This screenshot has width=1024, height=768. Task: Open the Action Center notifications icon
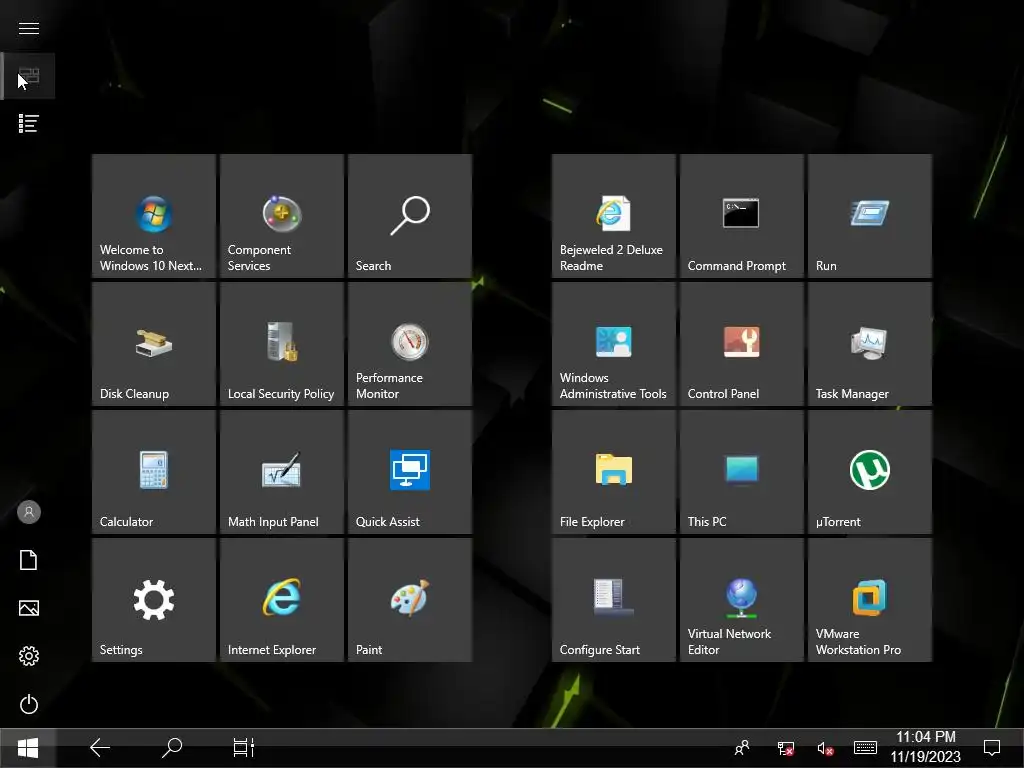992,748
